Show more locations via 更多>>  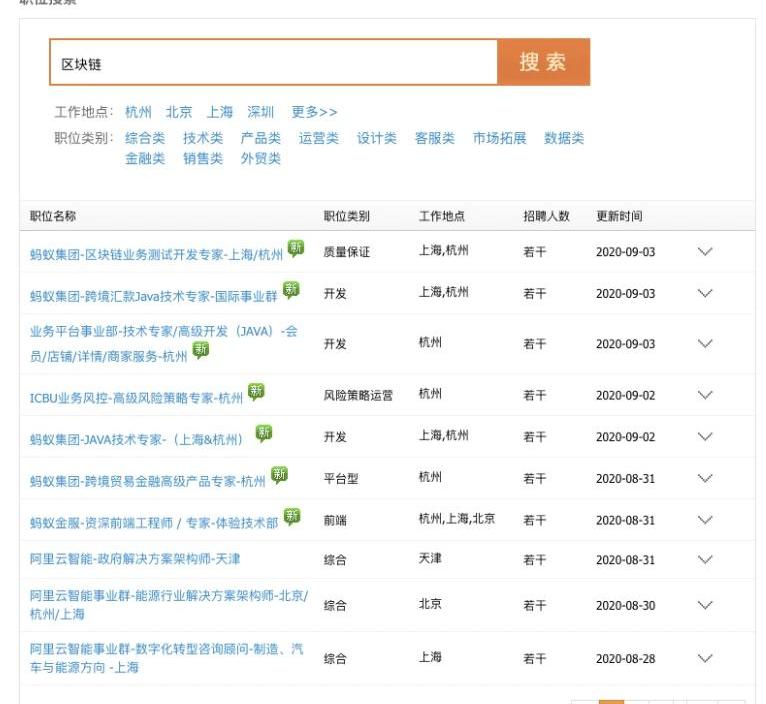[314, 112]
